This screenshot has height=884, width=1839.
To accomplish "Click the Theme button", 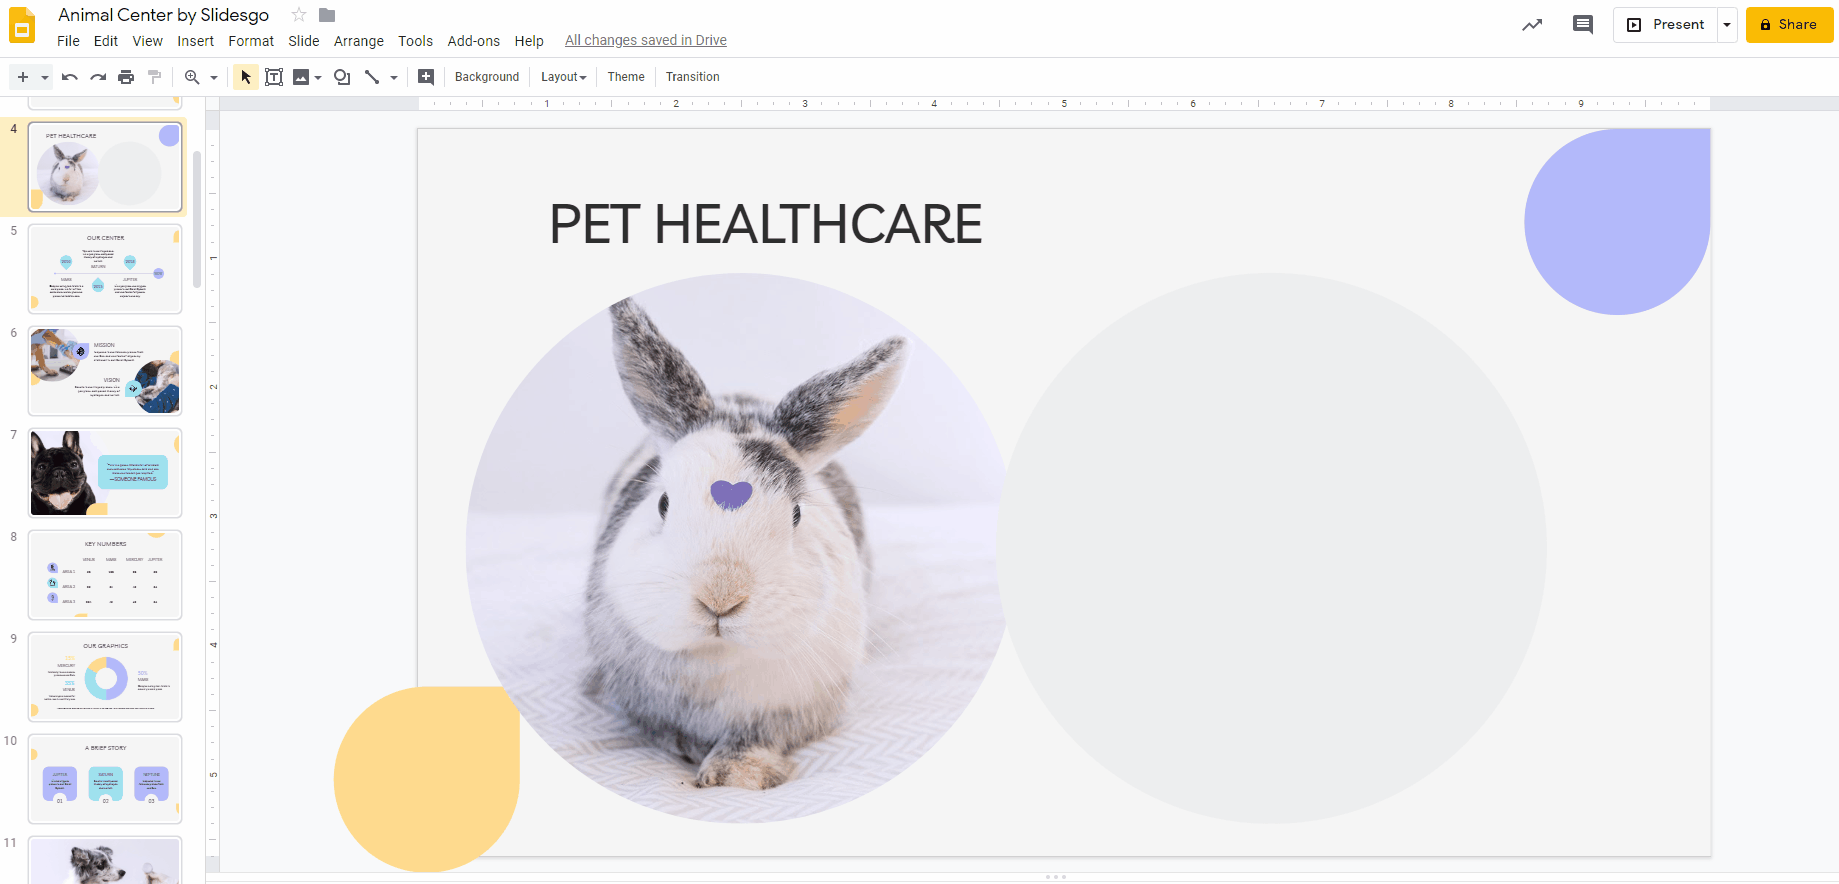I will (x=626, y=77).
